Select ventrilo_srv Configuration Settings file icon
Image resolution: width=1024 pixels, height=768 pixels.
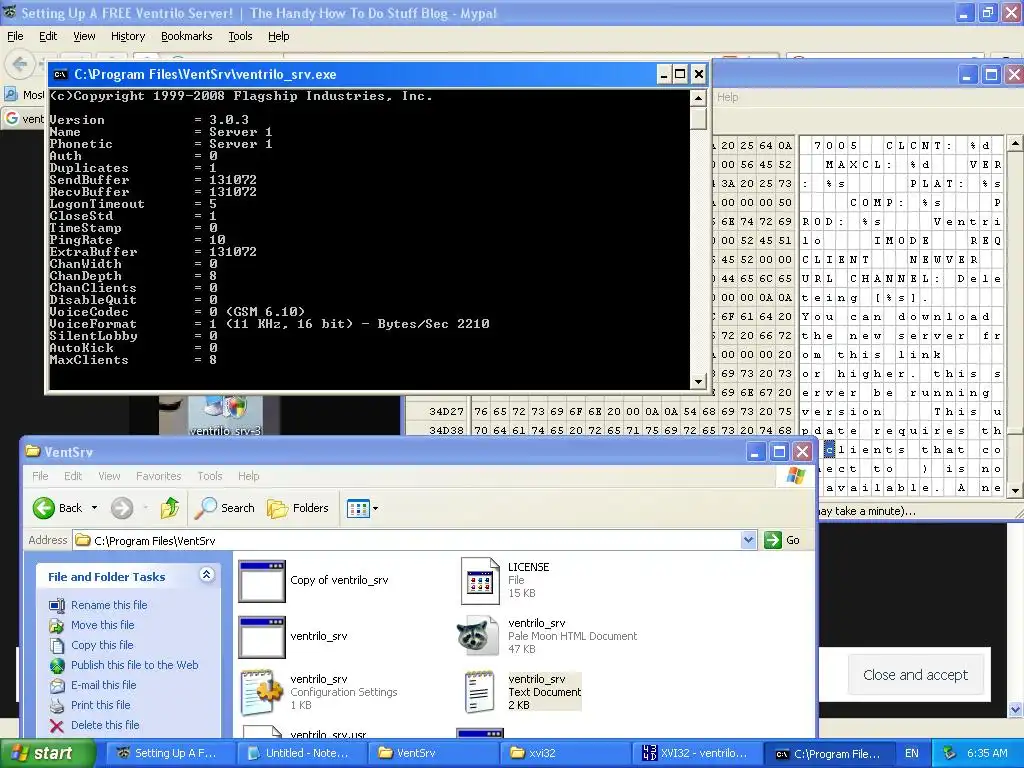click(x=261, y=692)
